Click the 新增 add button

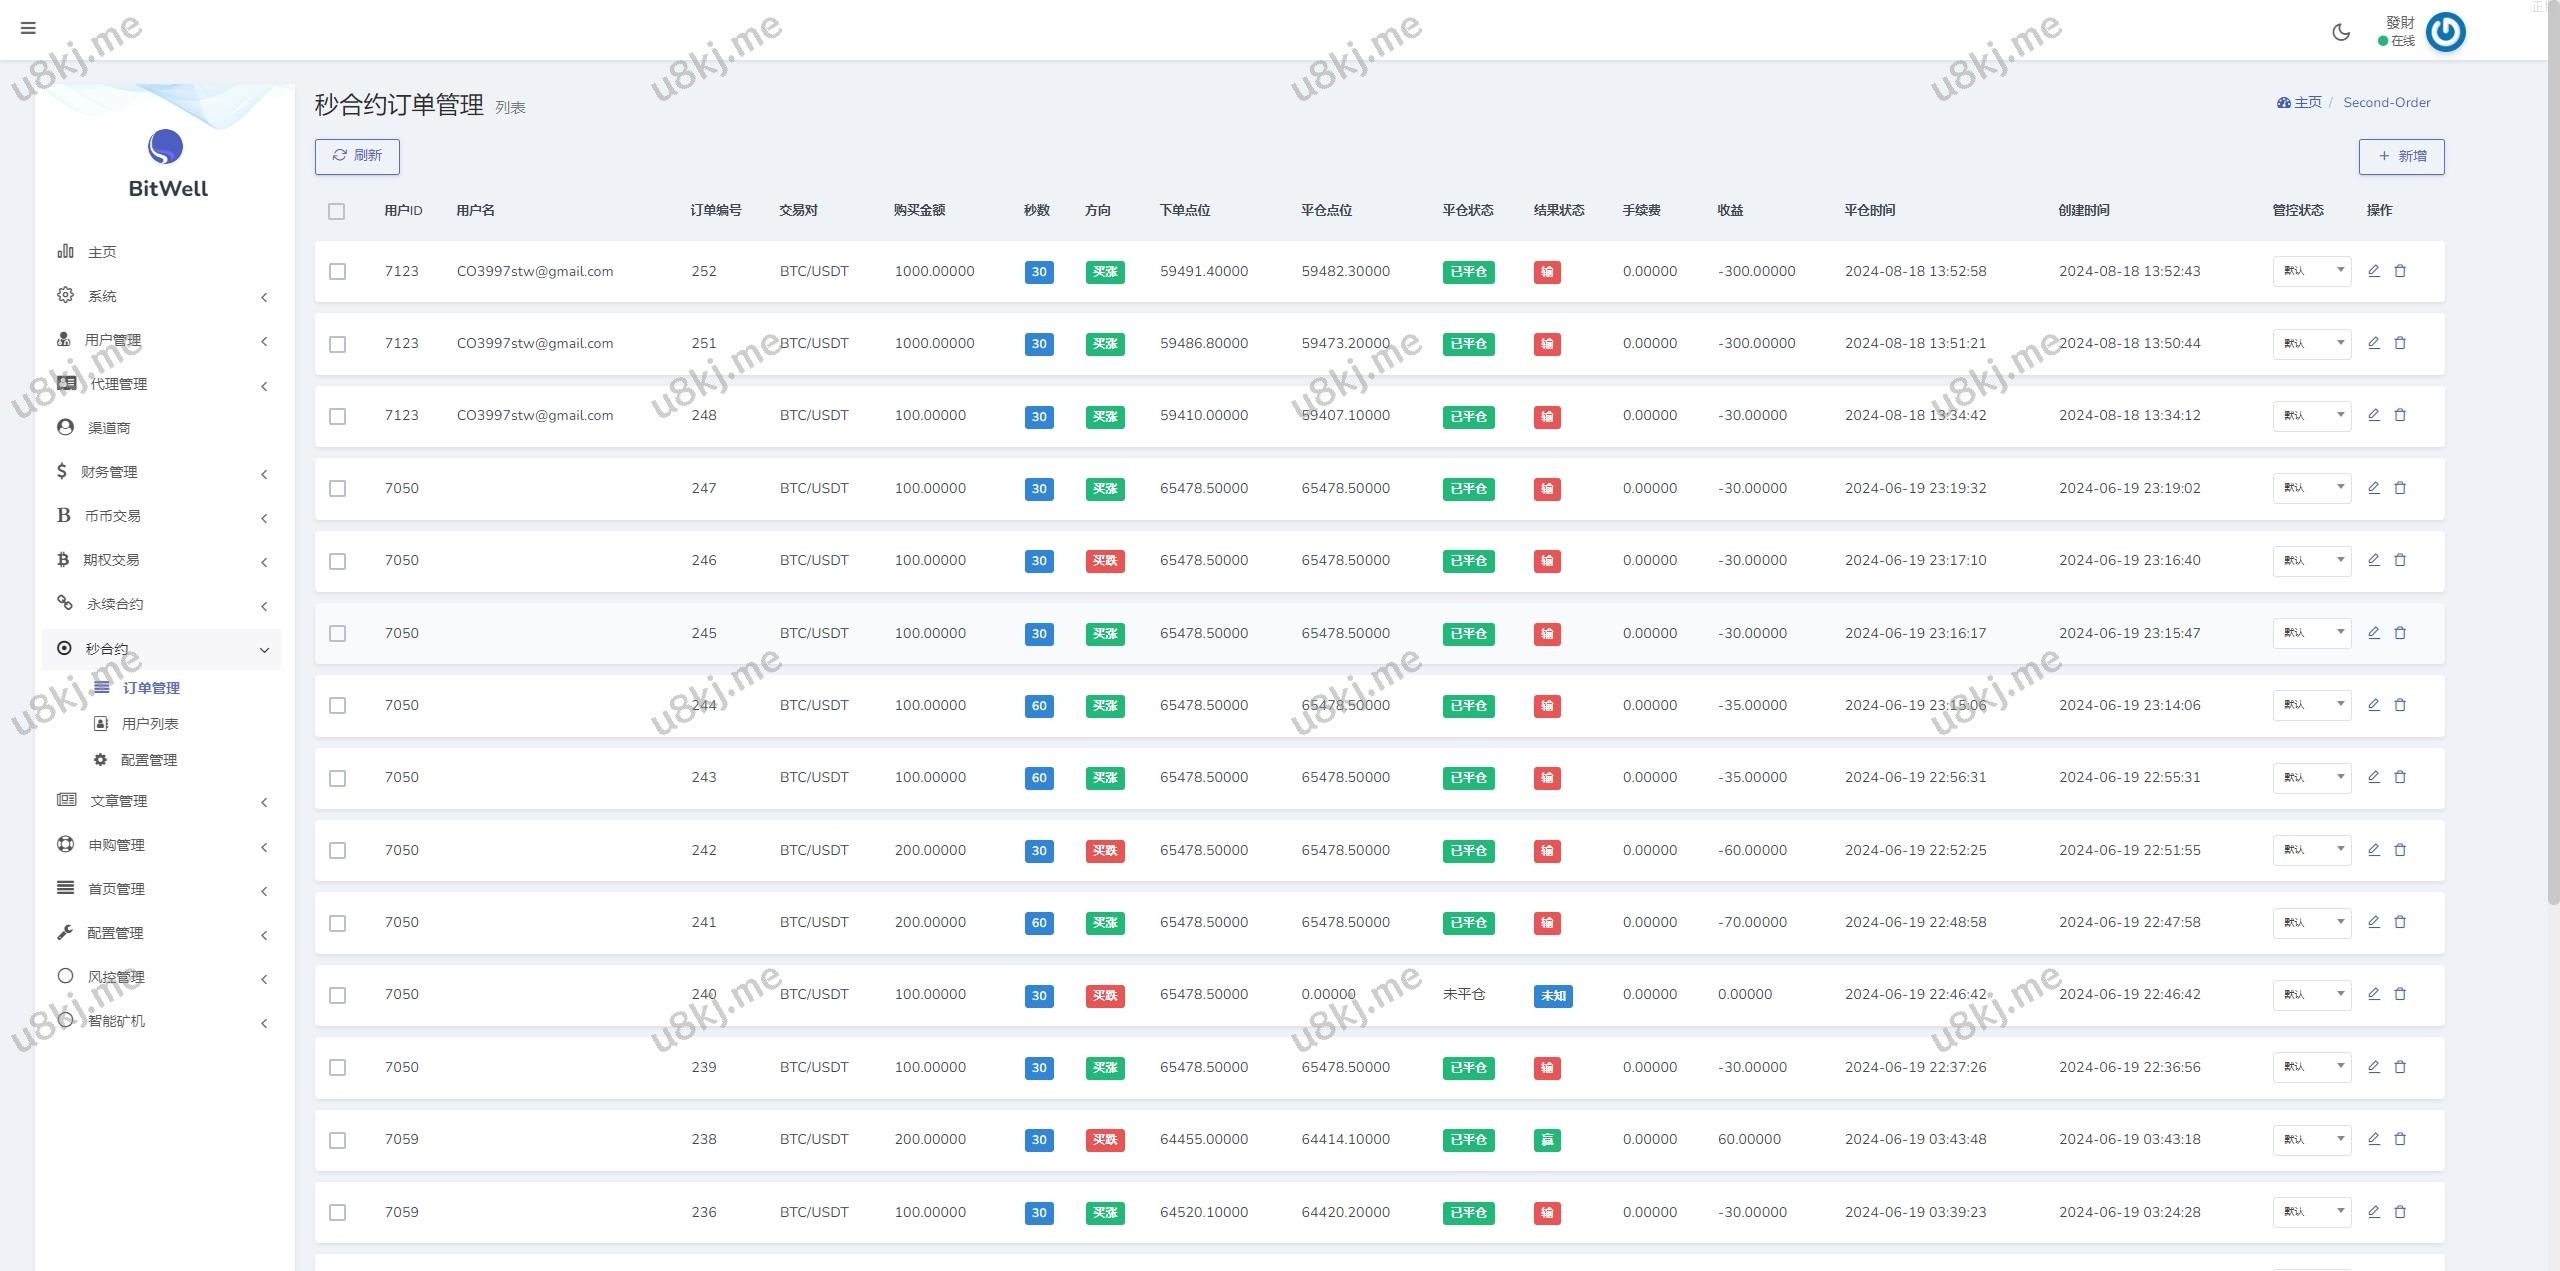tap(2401, 157)
